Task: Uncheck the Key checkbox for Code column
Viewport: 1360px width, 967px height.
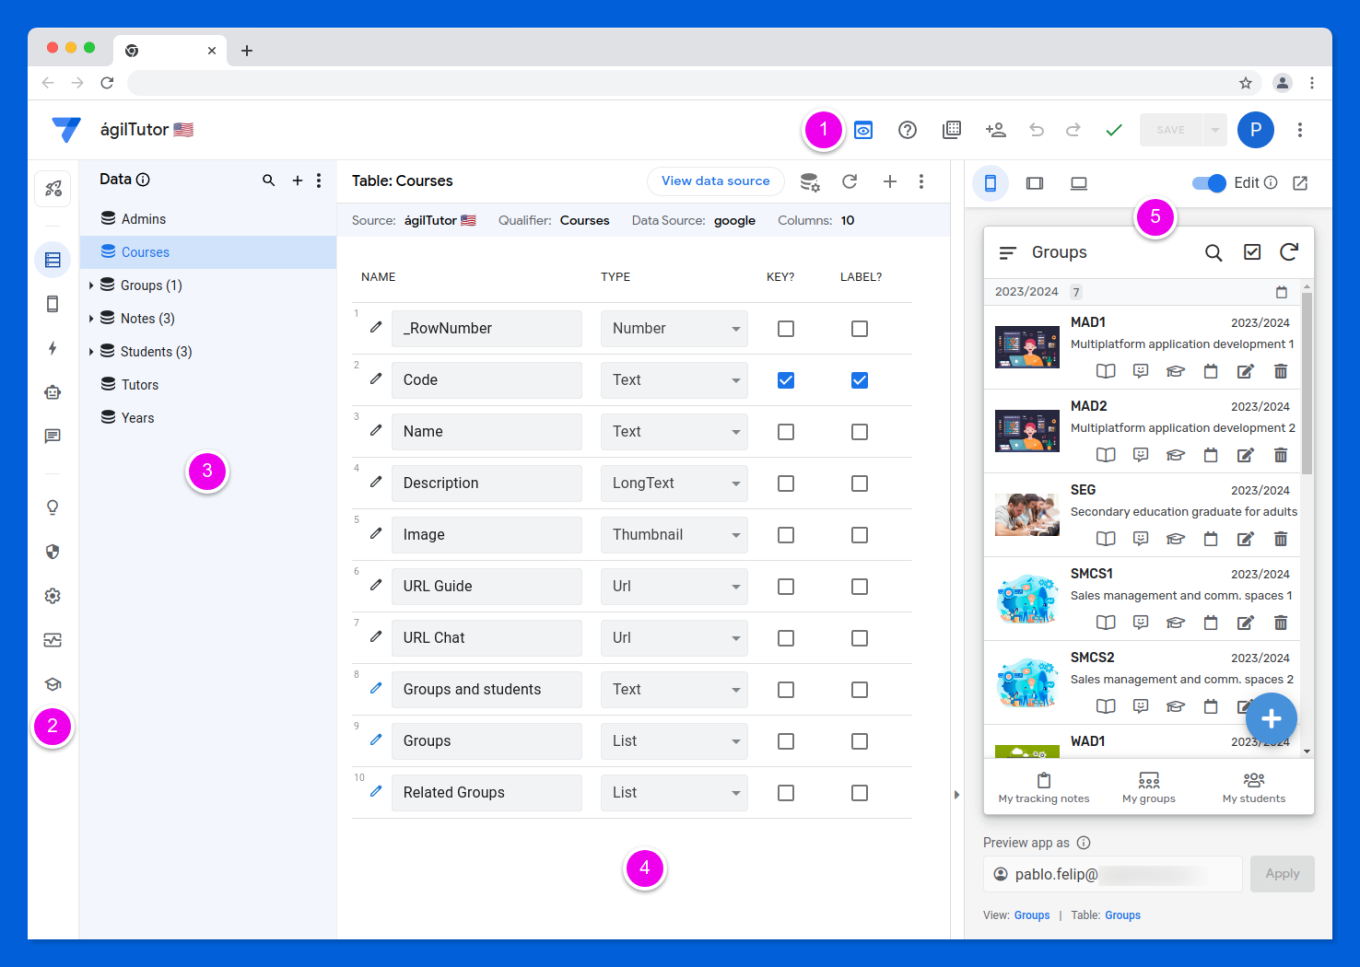Action: 785,380
